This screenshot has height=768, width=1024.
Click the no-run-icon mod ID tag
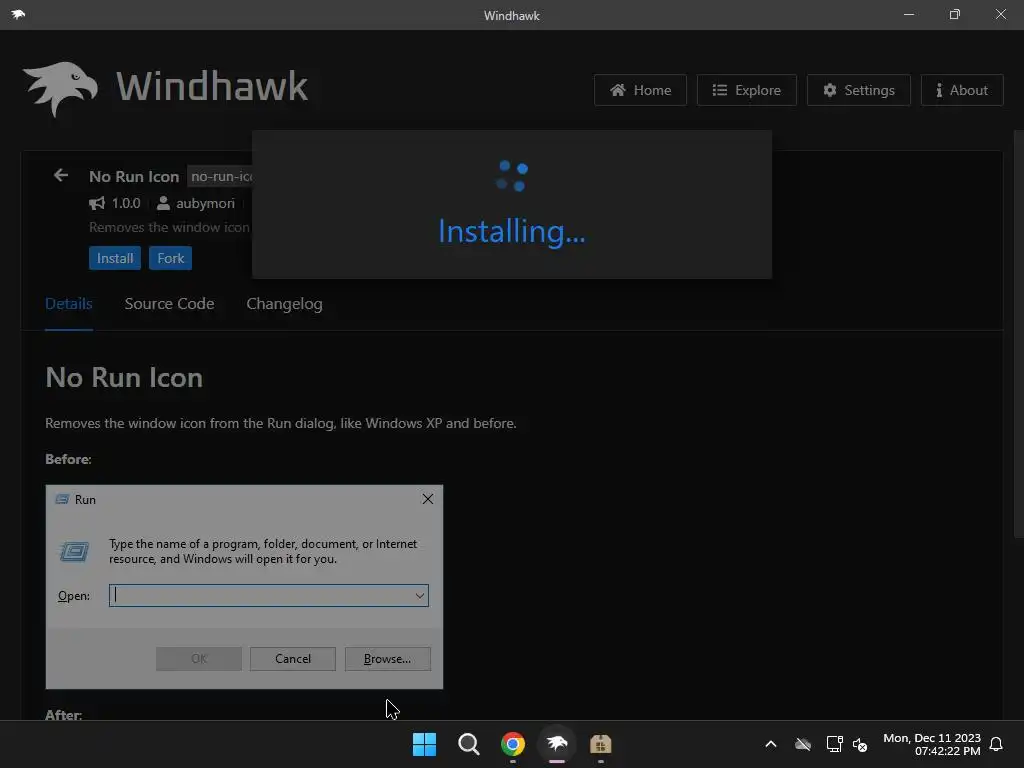tap(221, 176)
